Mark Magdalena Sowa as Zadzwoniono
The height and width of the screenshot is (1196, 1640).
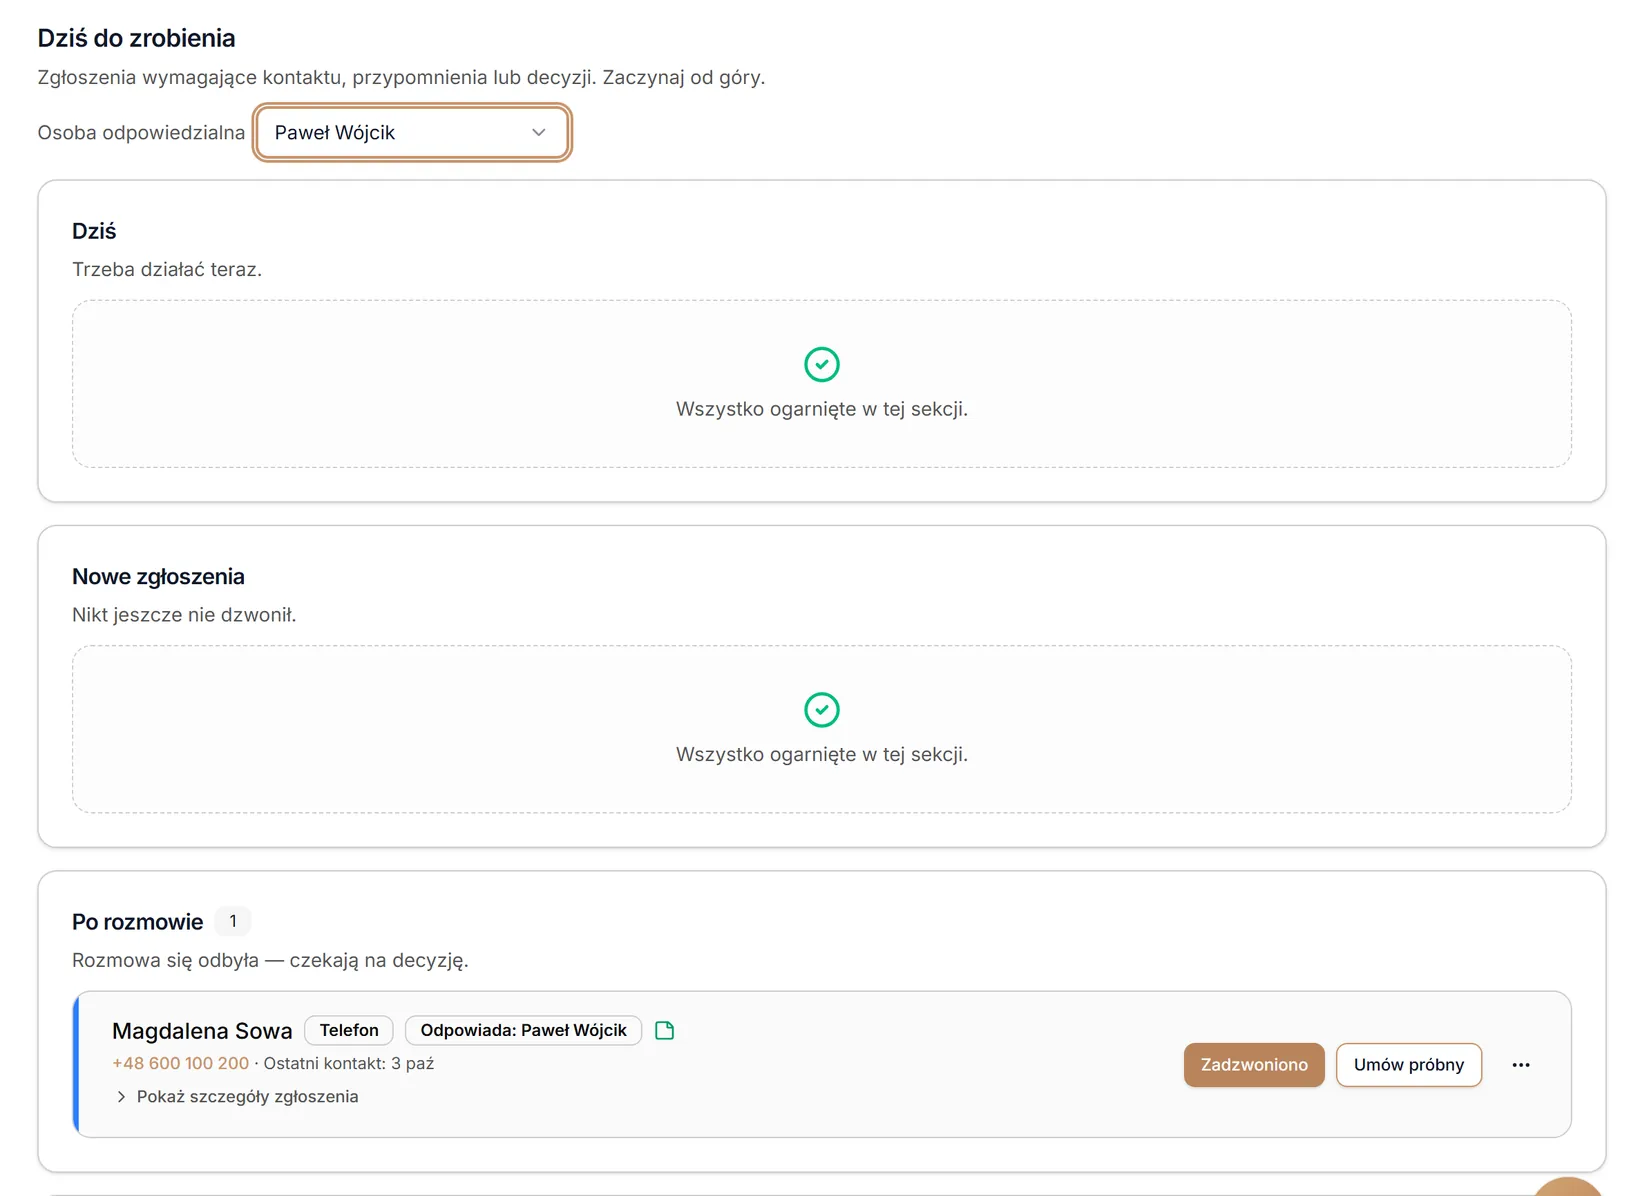click(1254, 1065)
